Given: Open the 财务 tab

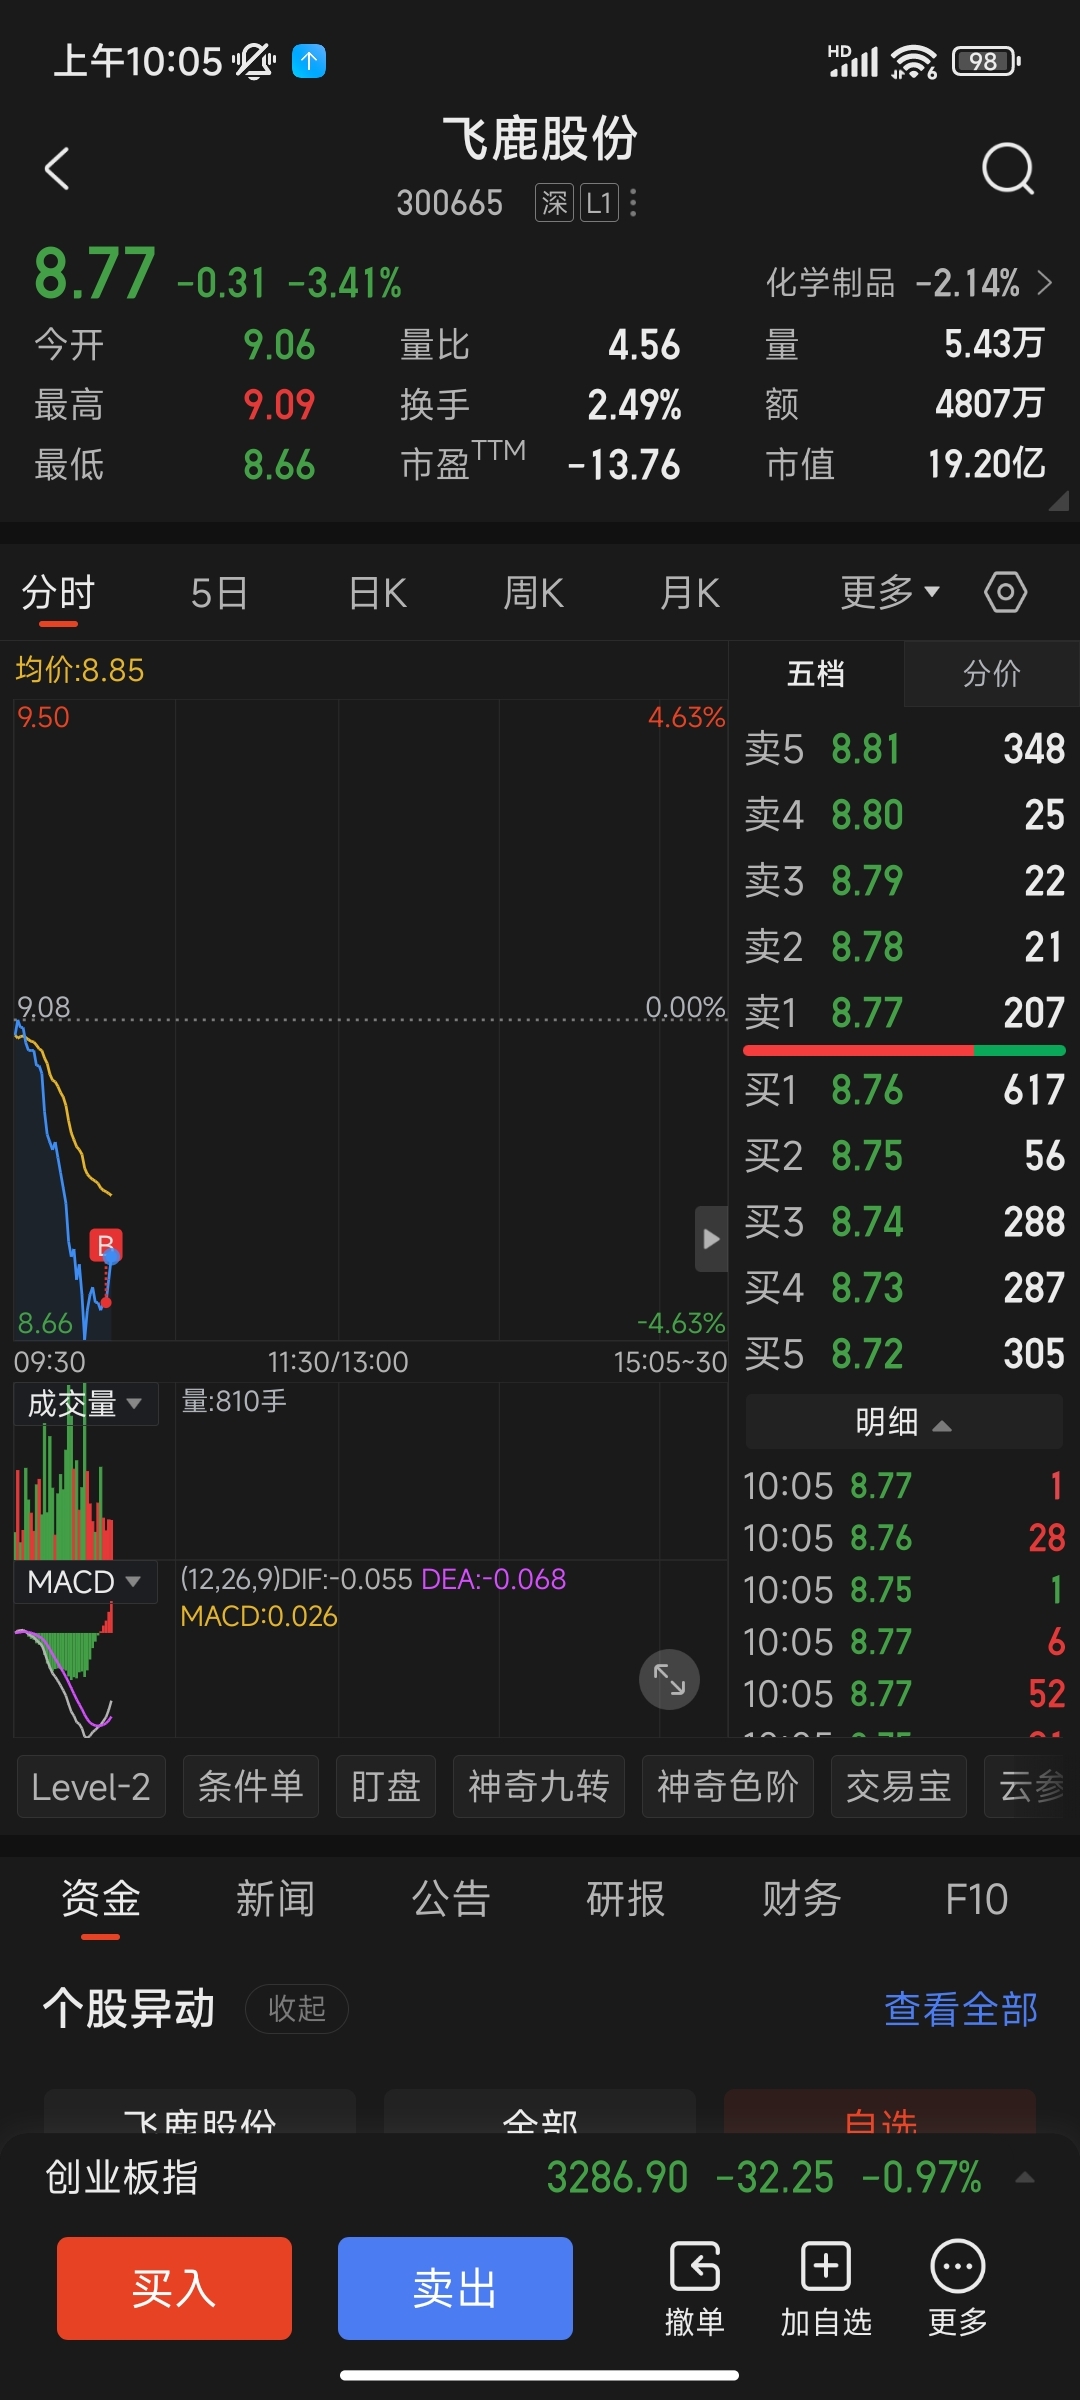Looking at the screenshot, I should (802, 1898).
